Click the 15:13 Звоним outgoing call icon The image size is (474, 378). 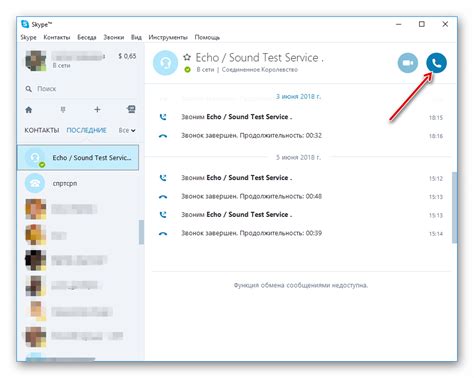click(163, 215)
